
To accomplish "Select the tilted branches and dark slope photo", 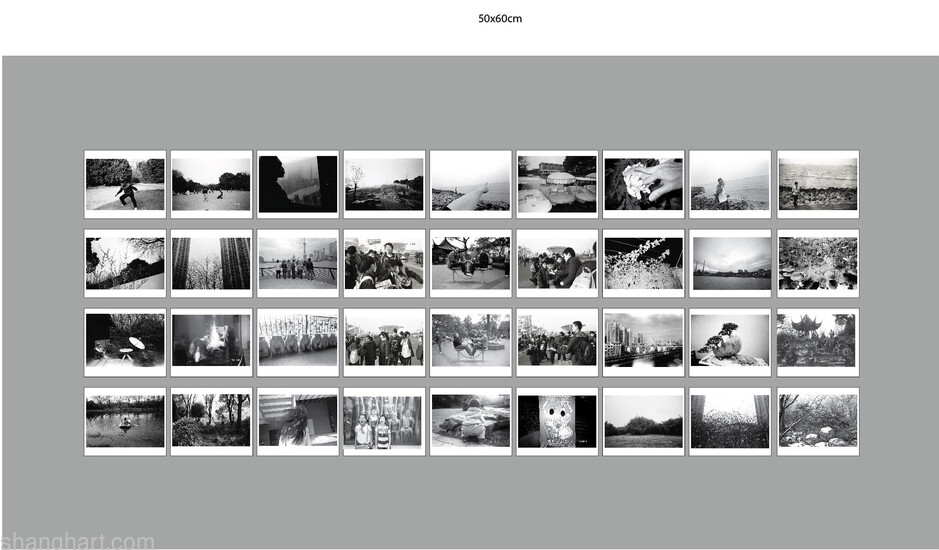I will click(125, 263).
